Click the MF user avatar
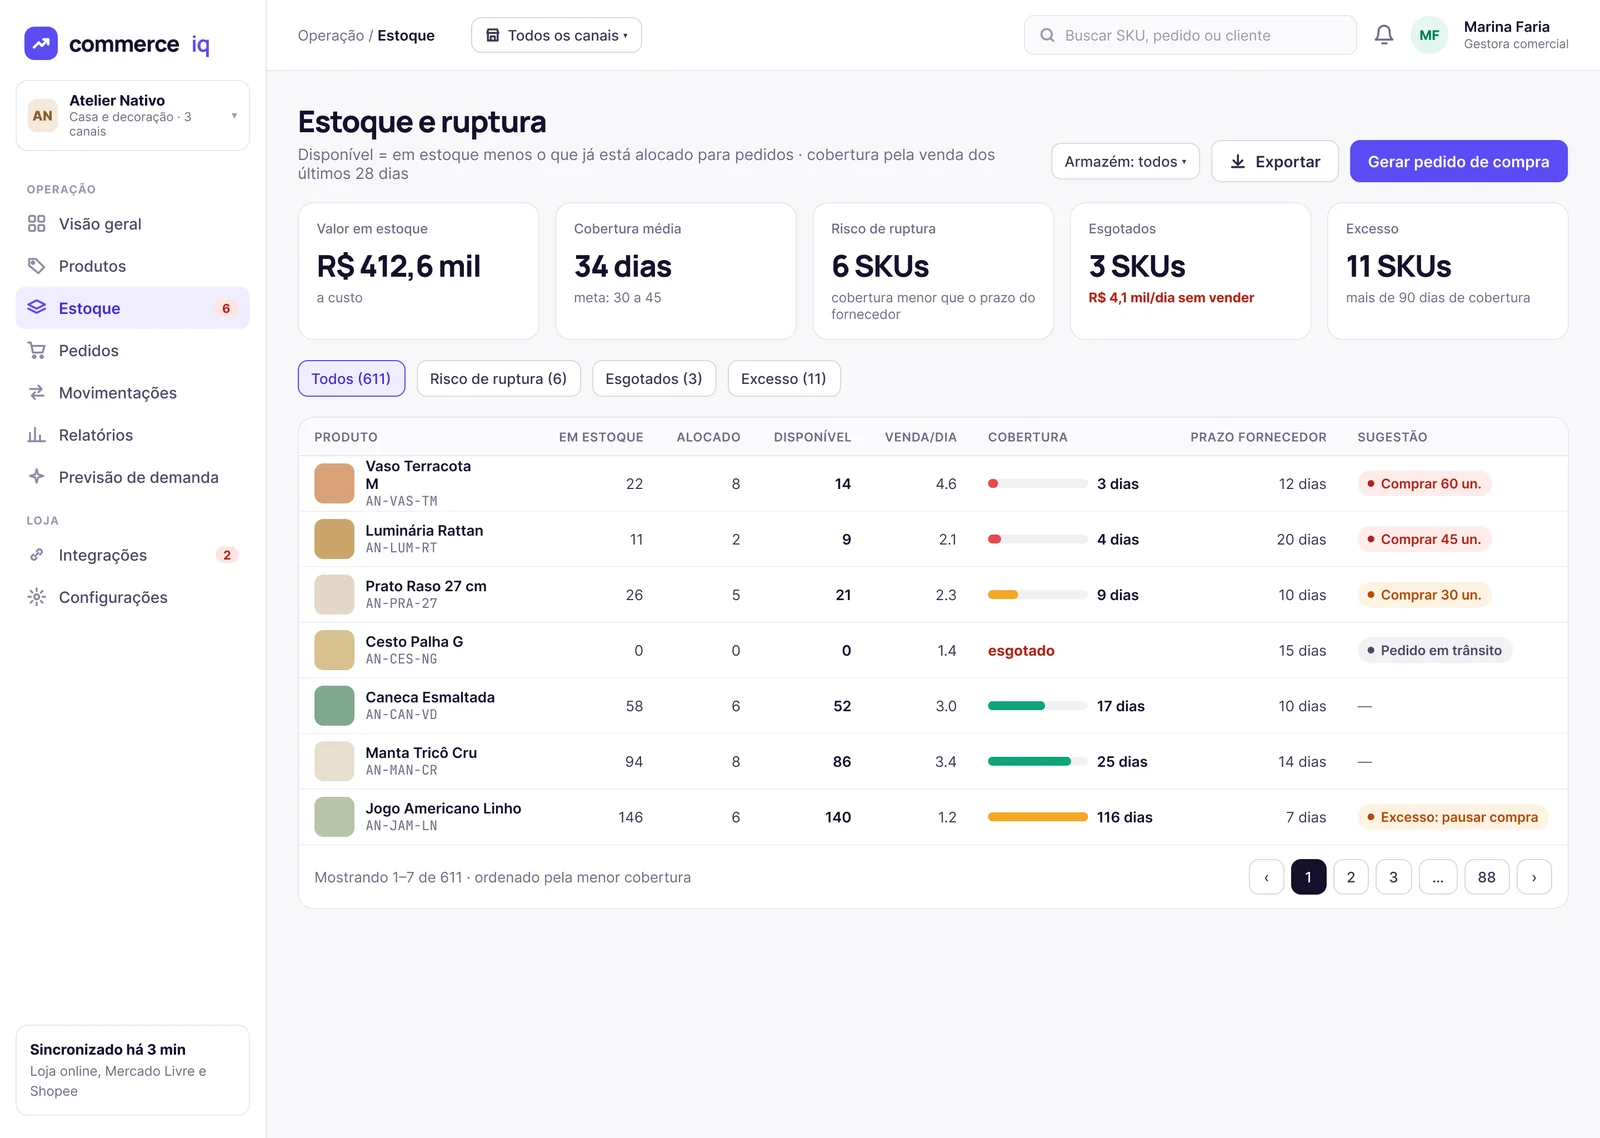Screen dimensions: 1600x1138 coord(1429,35)
